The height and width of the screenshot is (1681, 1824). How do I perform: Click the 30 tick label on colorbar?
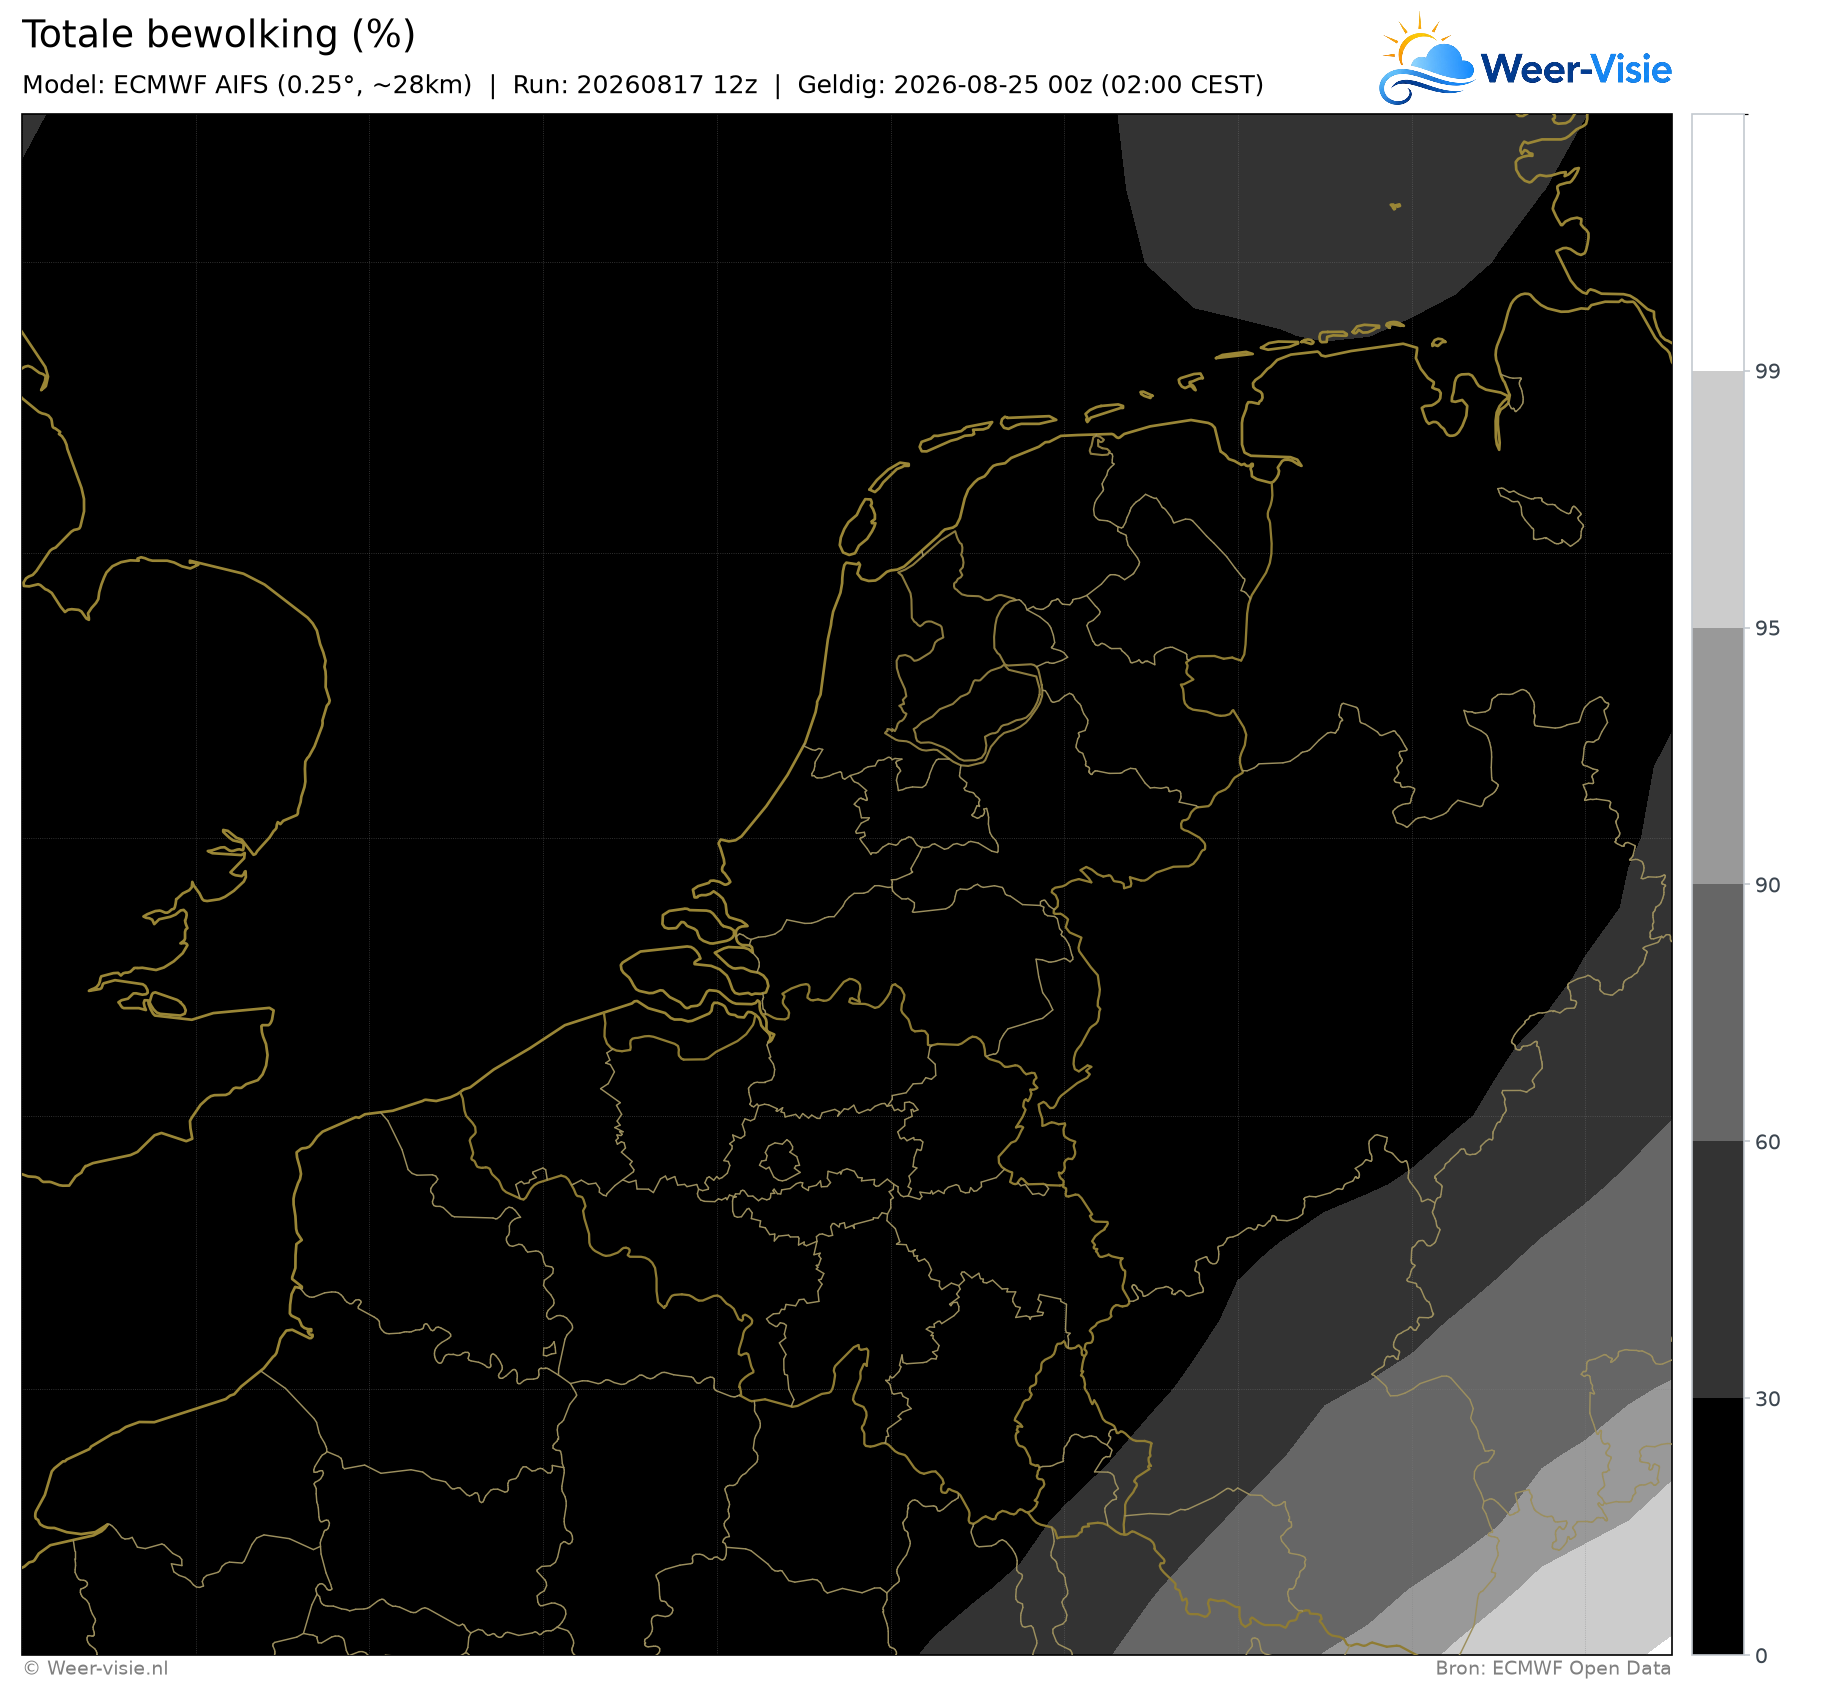point(1768,1399)
